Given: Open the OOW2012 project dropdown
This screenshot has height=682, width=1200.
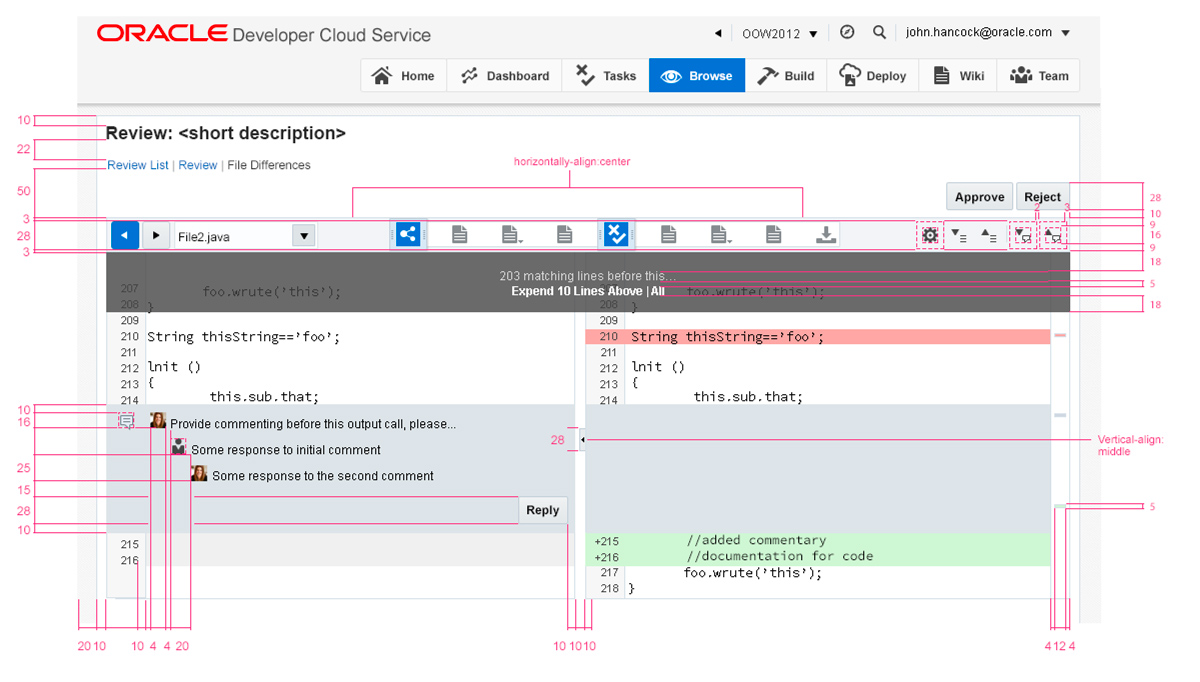Looking at the screenshot, I should click(x=780, y=34).
